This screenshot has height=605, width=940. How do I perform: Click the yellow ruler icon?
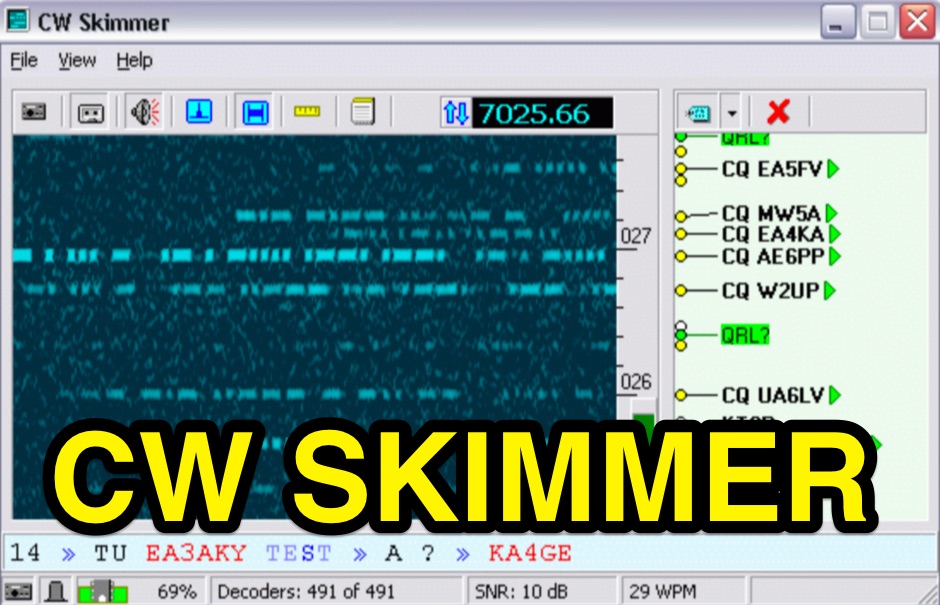tap(307, 111)
